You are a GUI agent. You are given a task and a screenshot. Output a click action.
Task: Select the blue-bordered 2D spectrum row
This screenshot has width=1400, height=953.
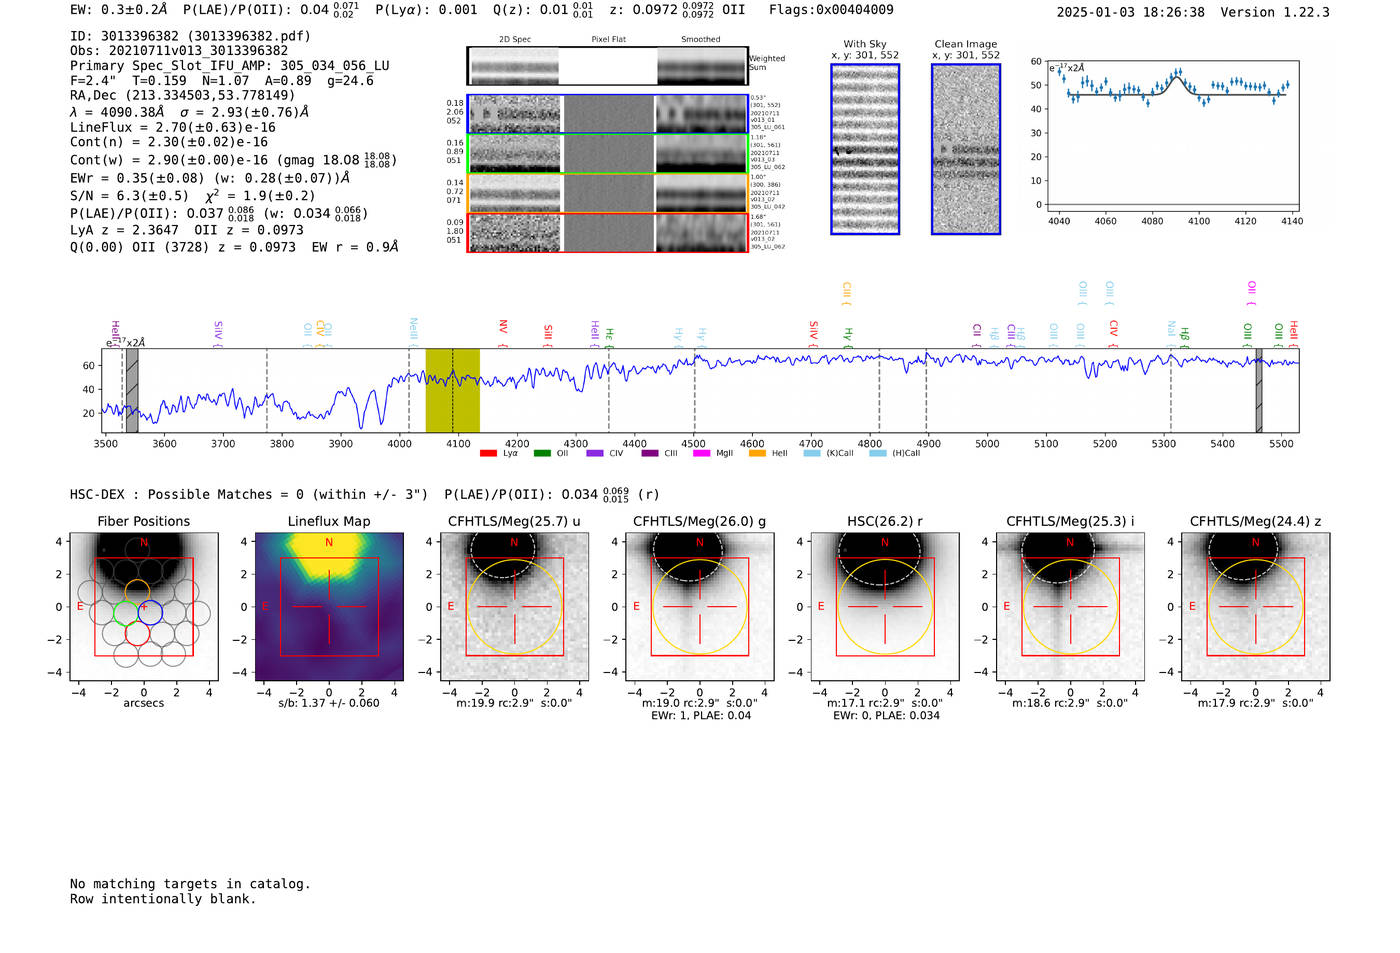[x=608, y=114]
